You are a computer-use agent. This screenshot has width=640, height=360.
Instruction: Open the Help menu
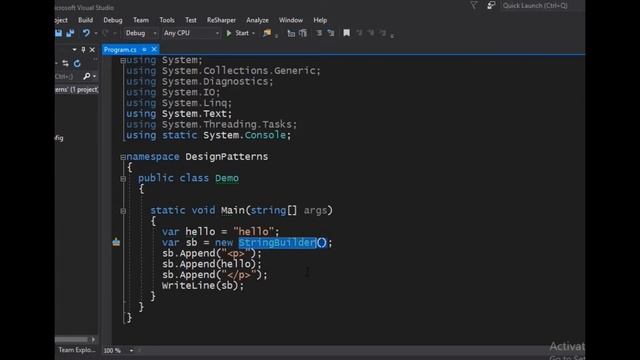(x=320, y=20)
